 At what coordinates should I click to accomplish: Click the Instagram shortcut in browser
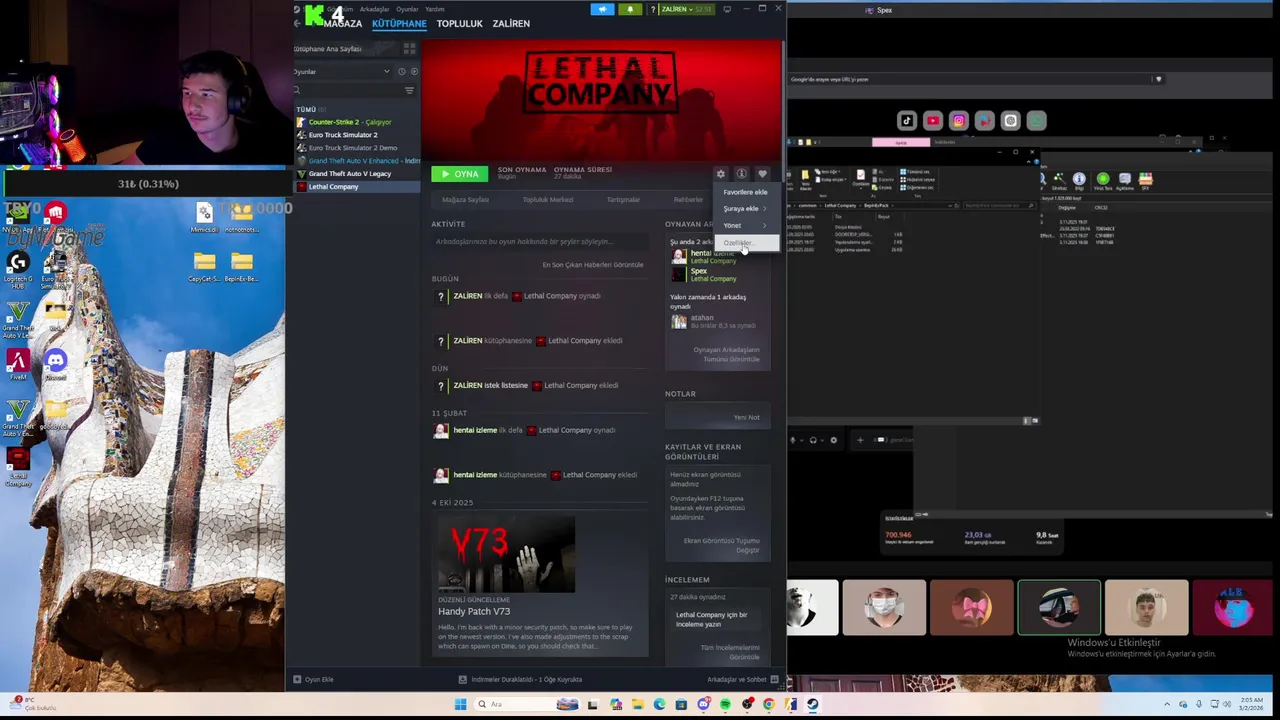959,121
